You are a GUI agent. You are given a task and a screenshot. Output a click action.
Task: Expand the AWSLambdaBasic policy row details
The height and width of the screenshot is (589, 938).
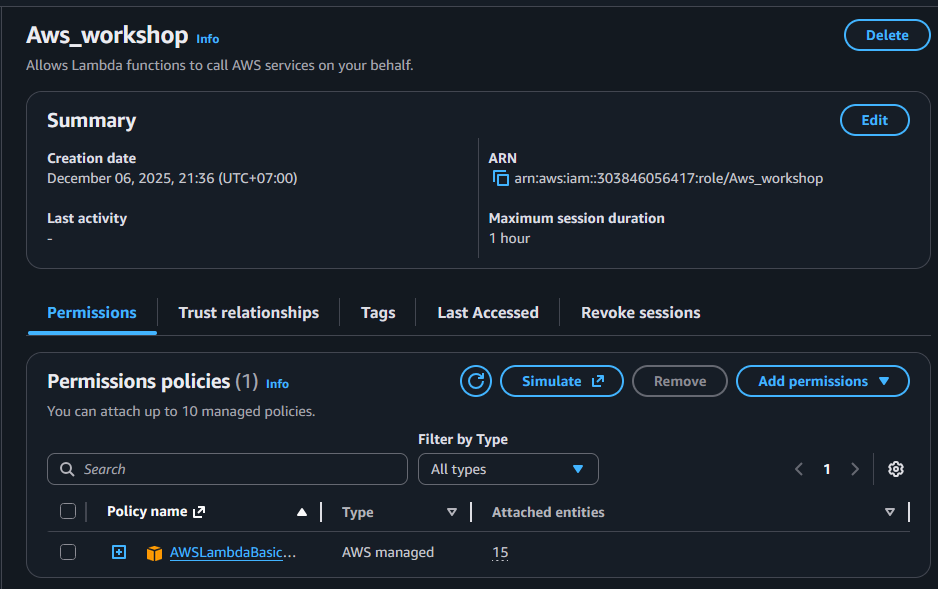coord(119,552)
